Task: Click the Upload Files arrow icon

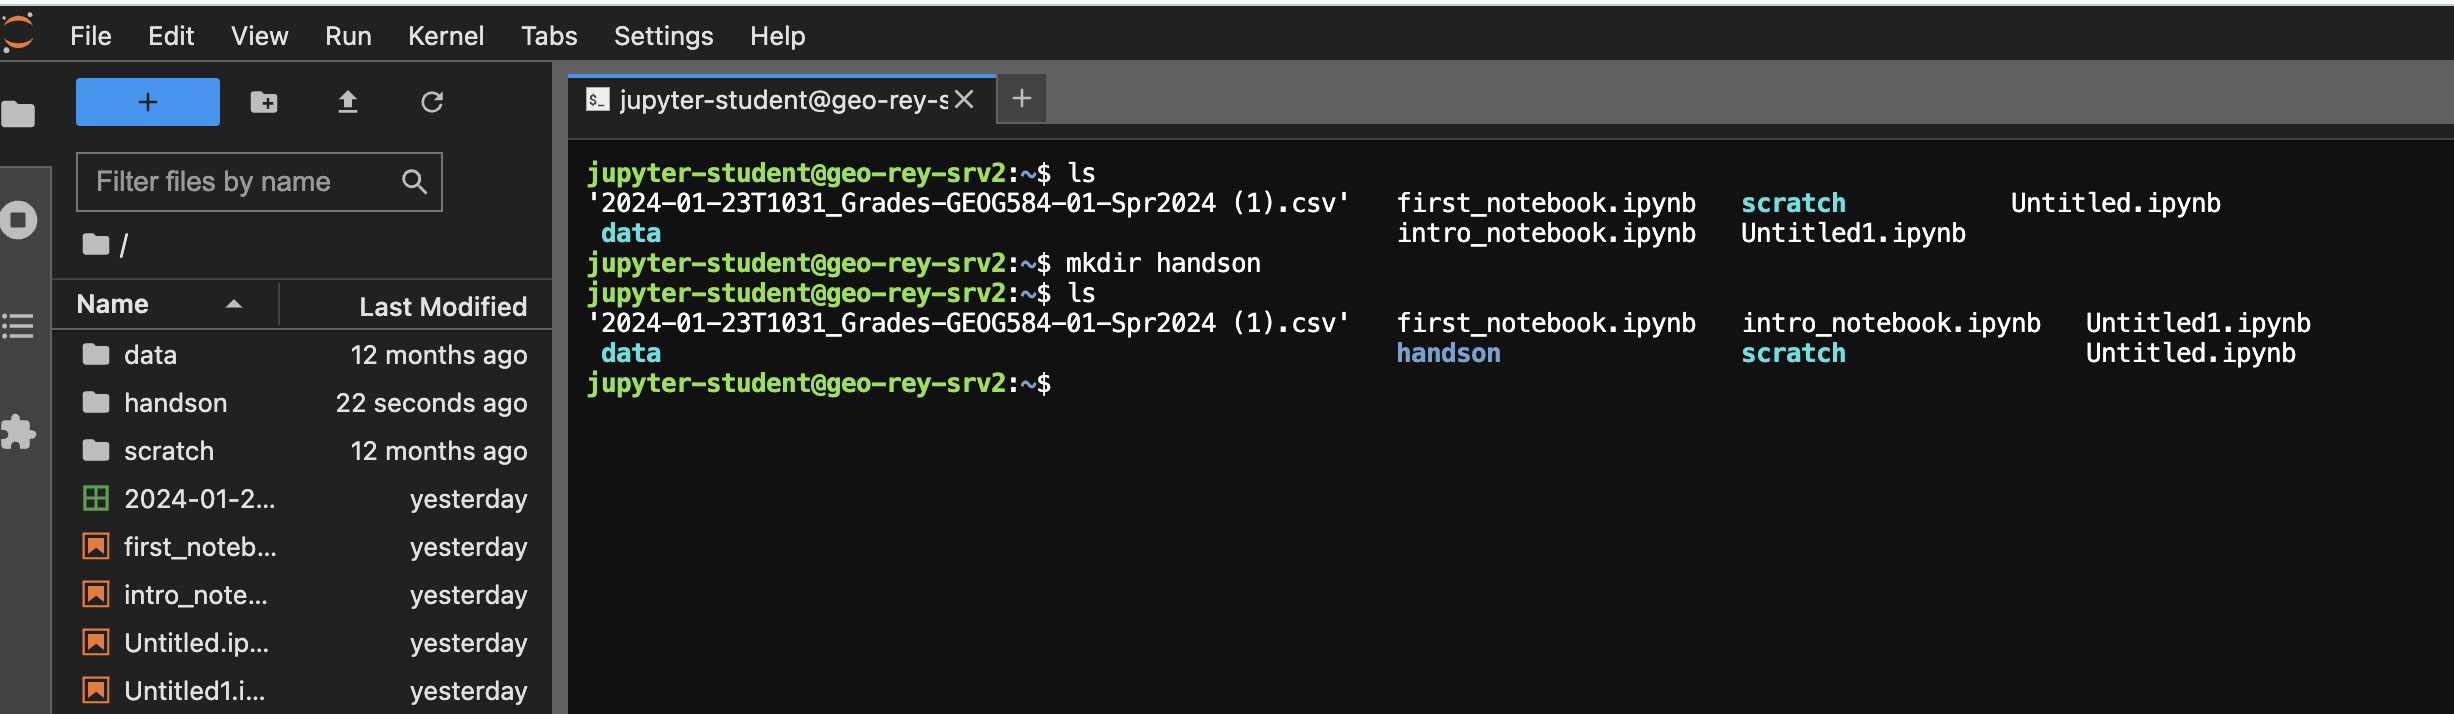Action: 347,102
